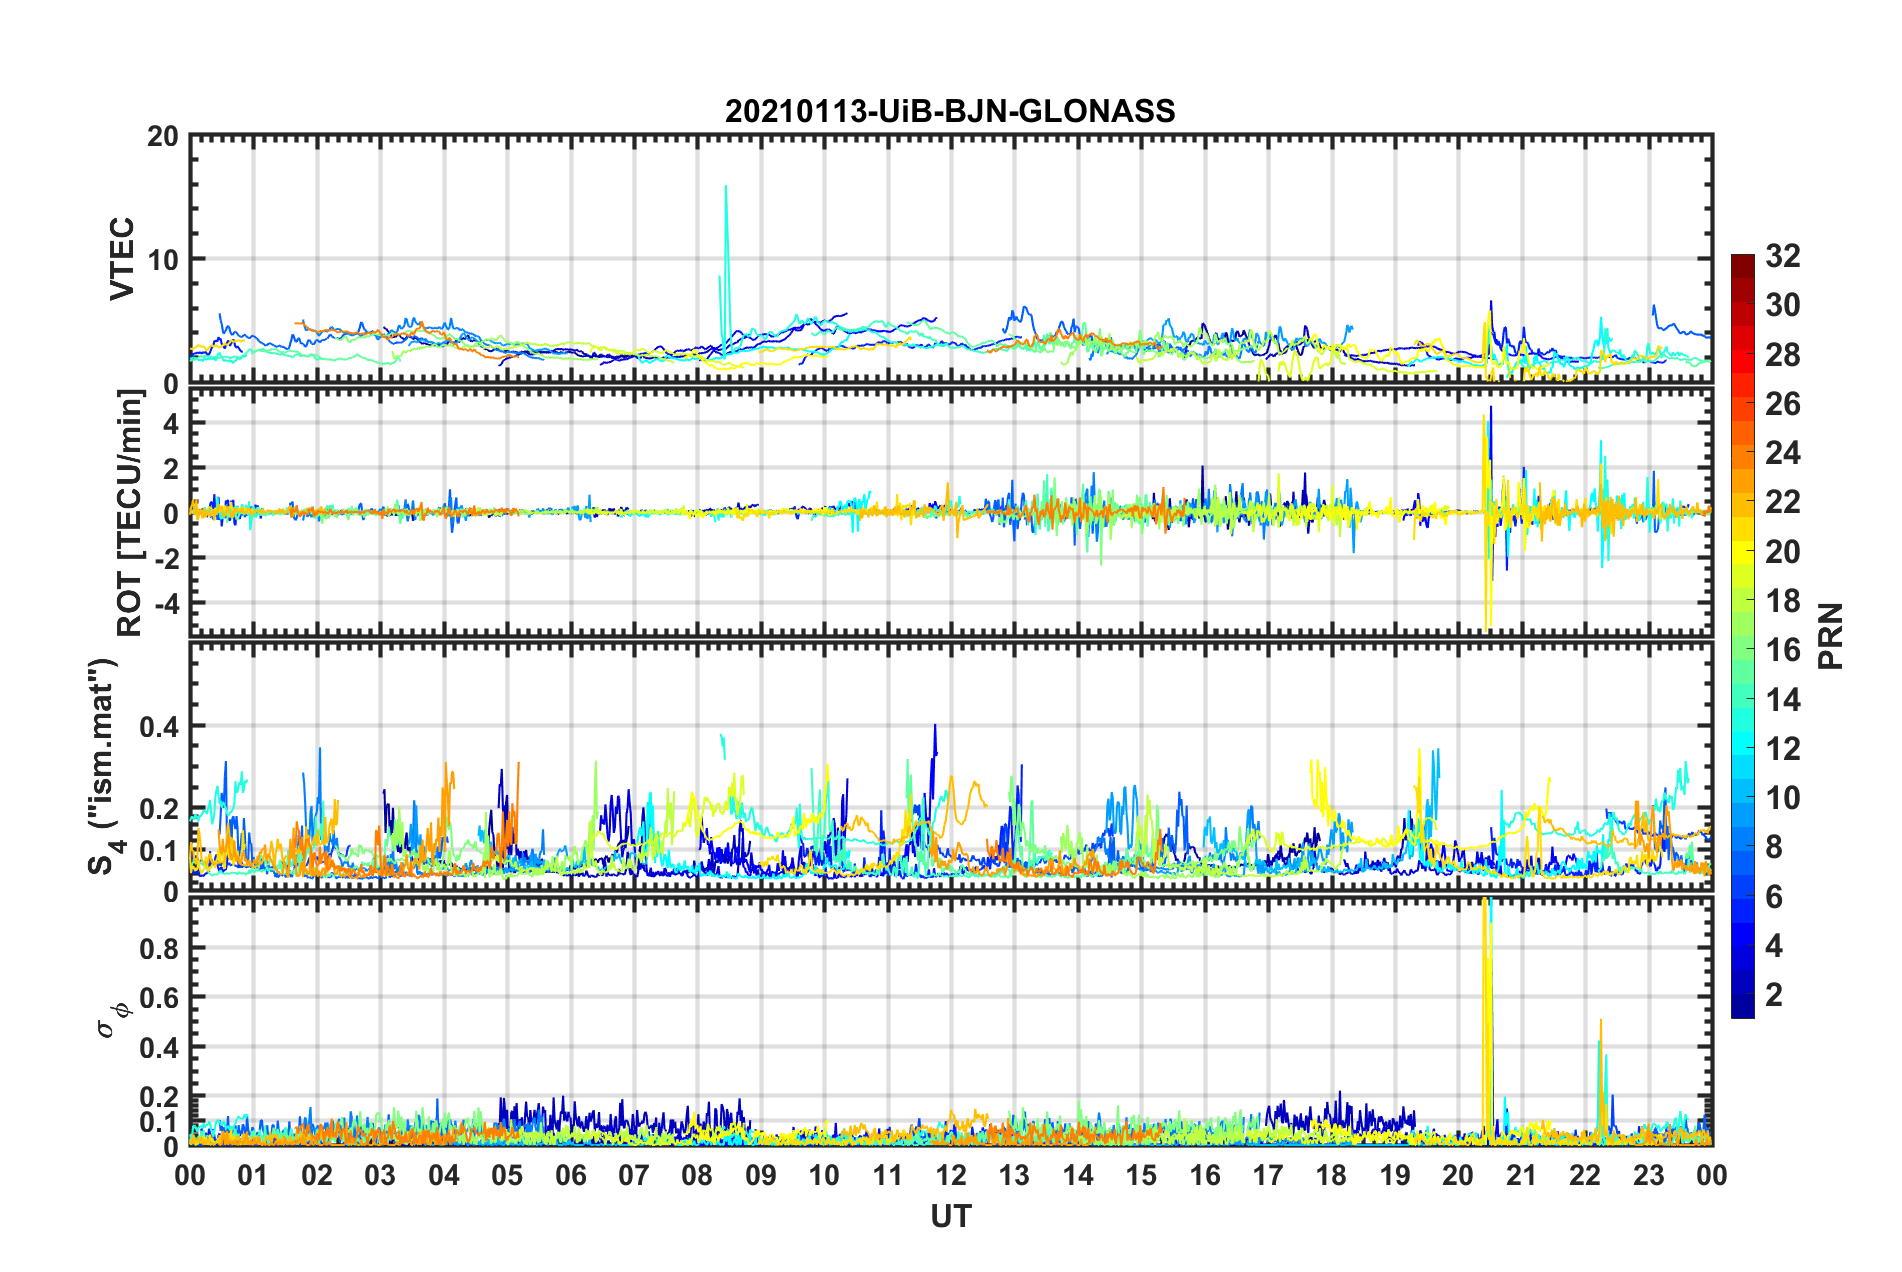Screen dimensions: 1902x1272
Task: Click PRN colorbar tick label 24
Action: [x=1783, y=453]
